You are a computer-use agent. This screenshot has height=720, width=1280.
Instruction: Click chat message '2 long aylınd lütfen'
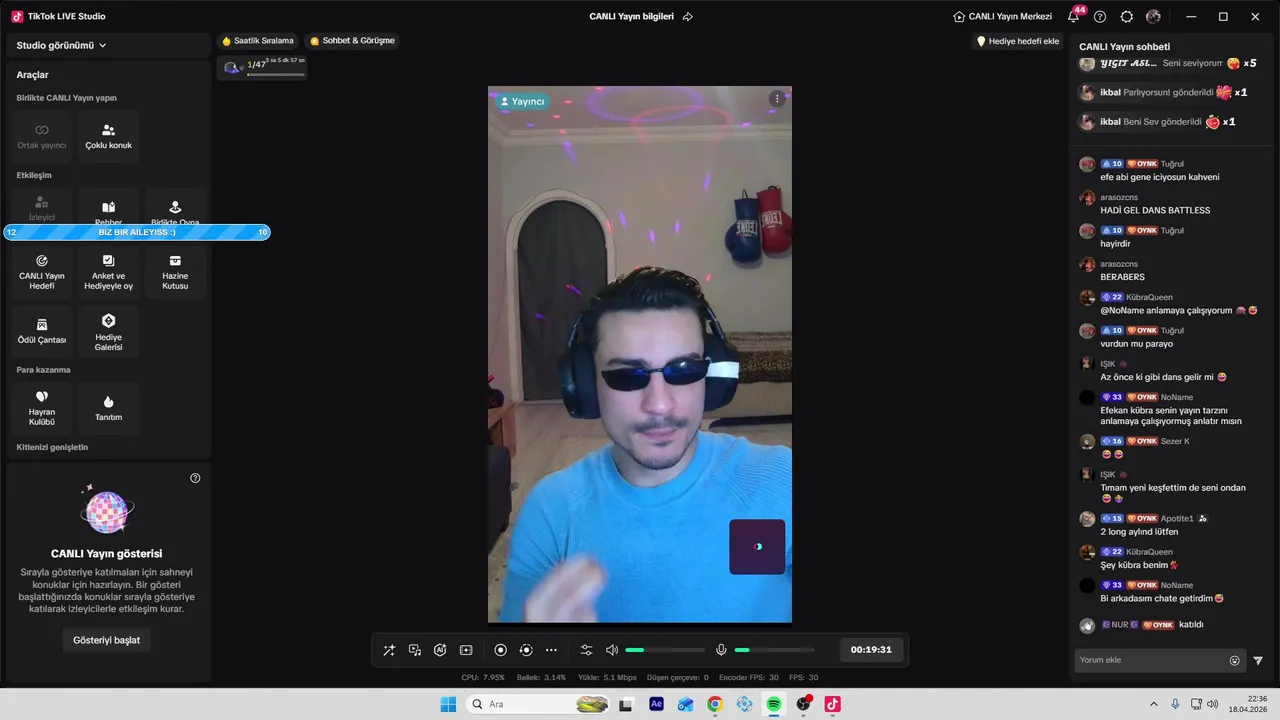[x=1139, y=532]
